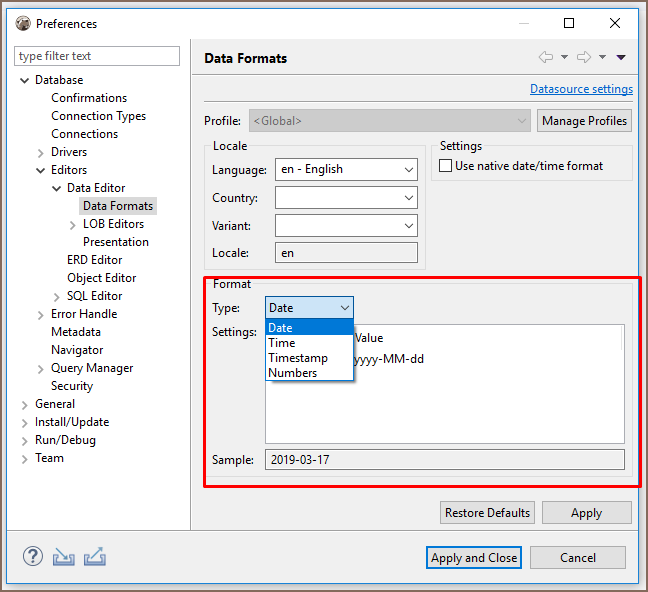The image size is (648, 592).
Task: Open the back history dropdown arrow
Action: point(564,57)
